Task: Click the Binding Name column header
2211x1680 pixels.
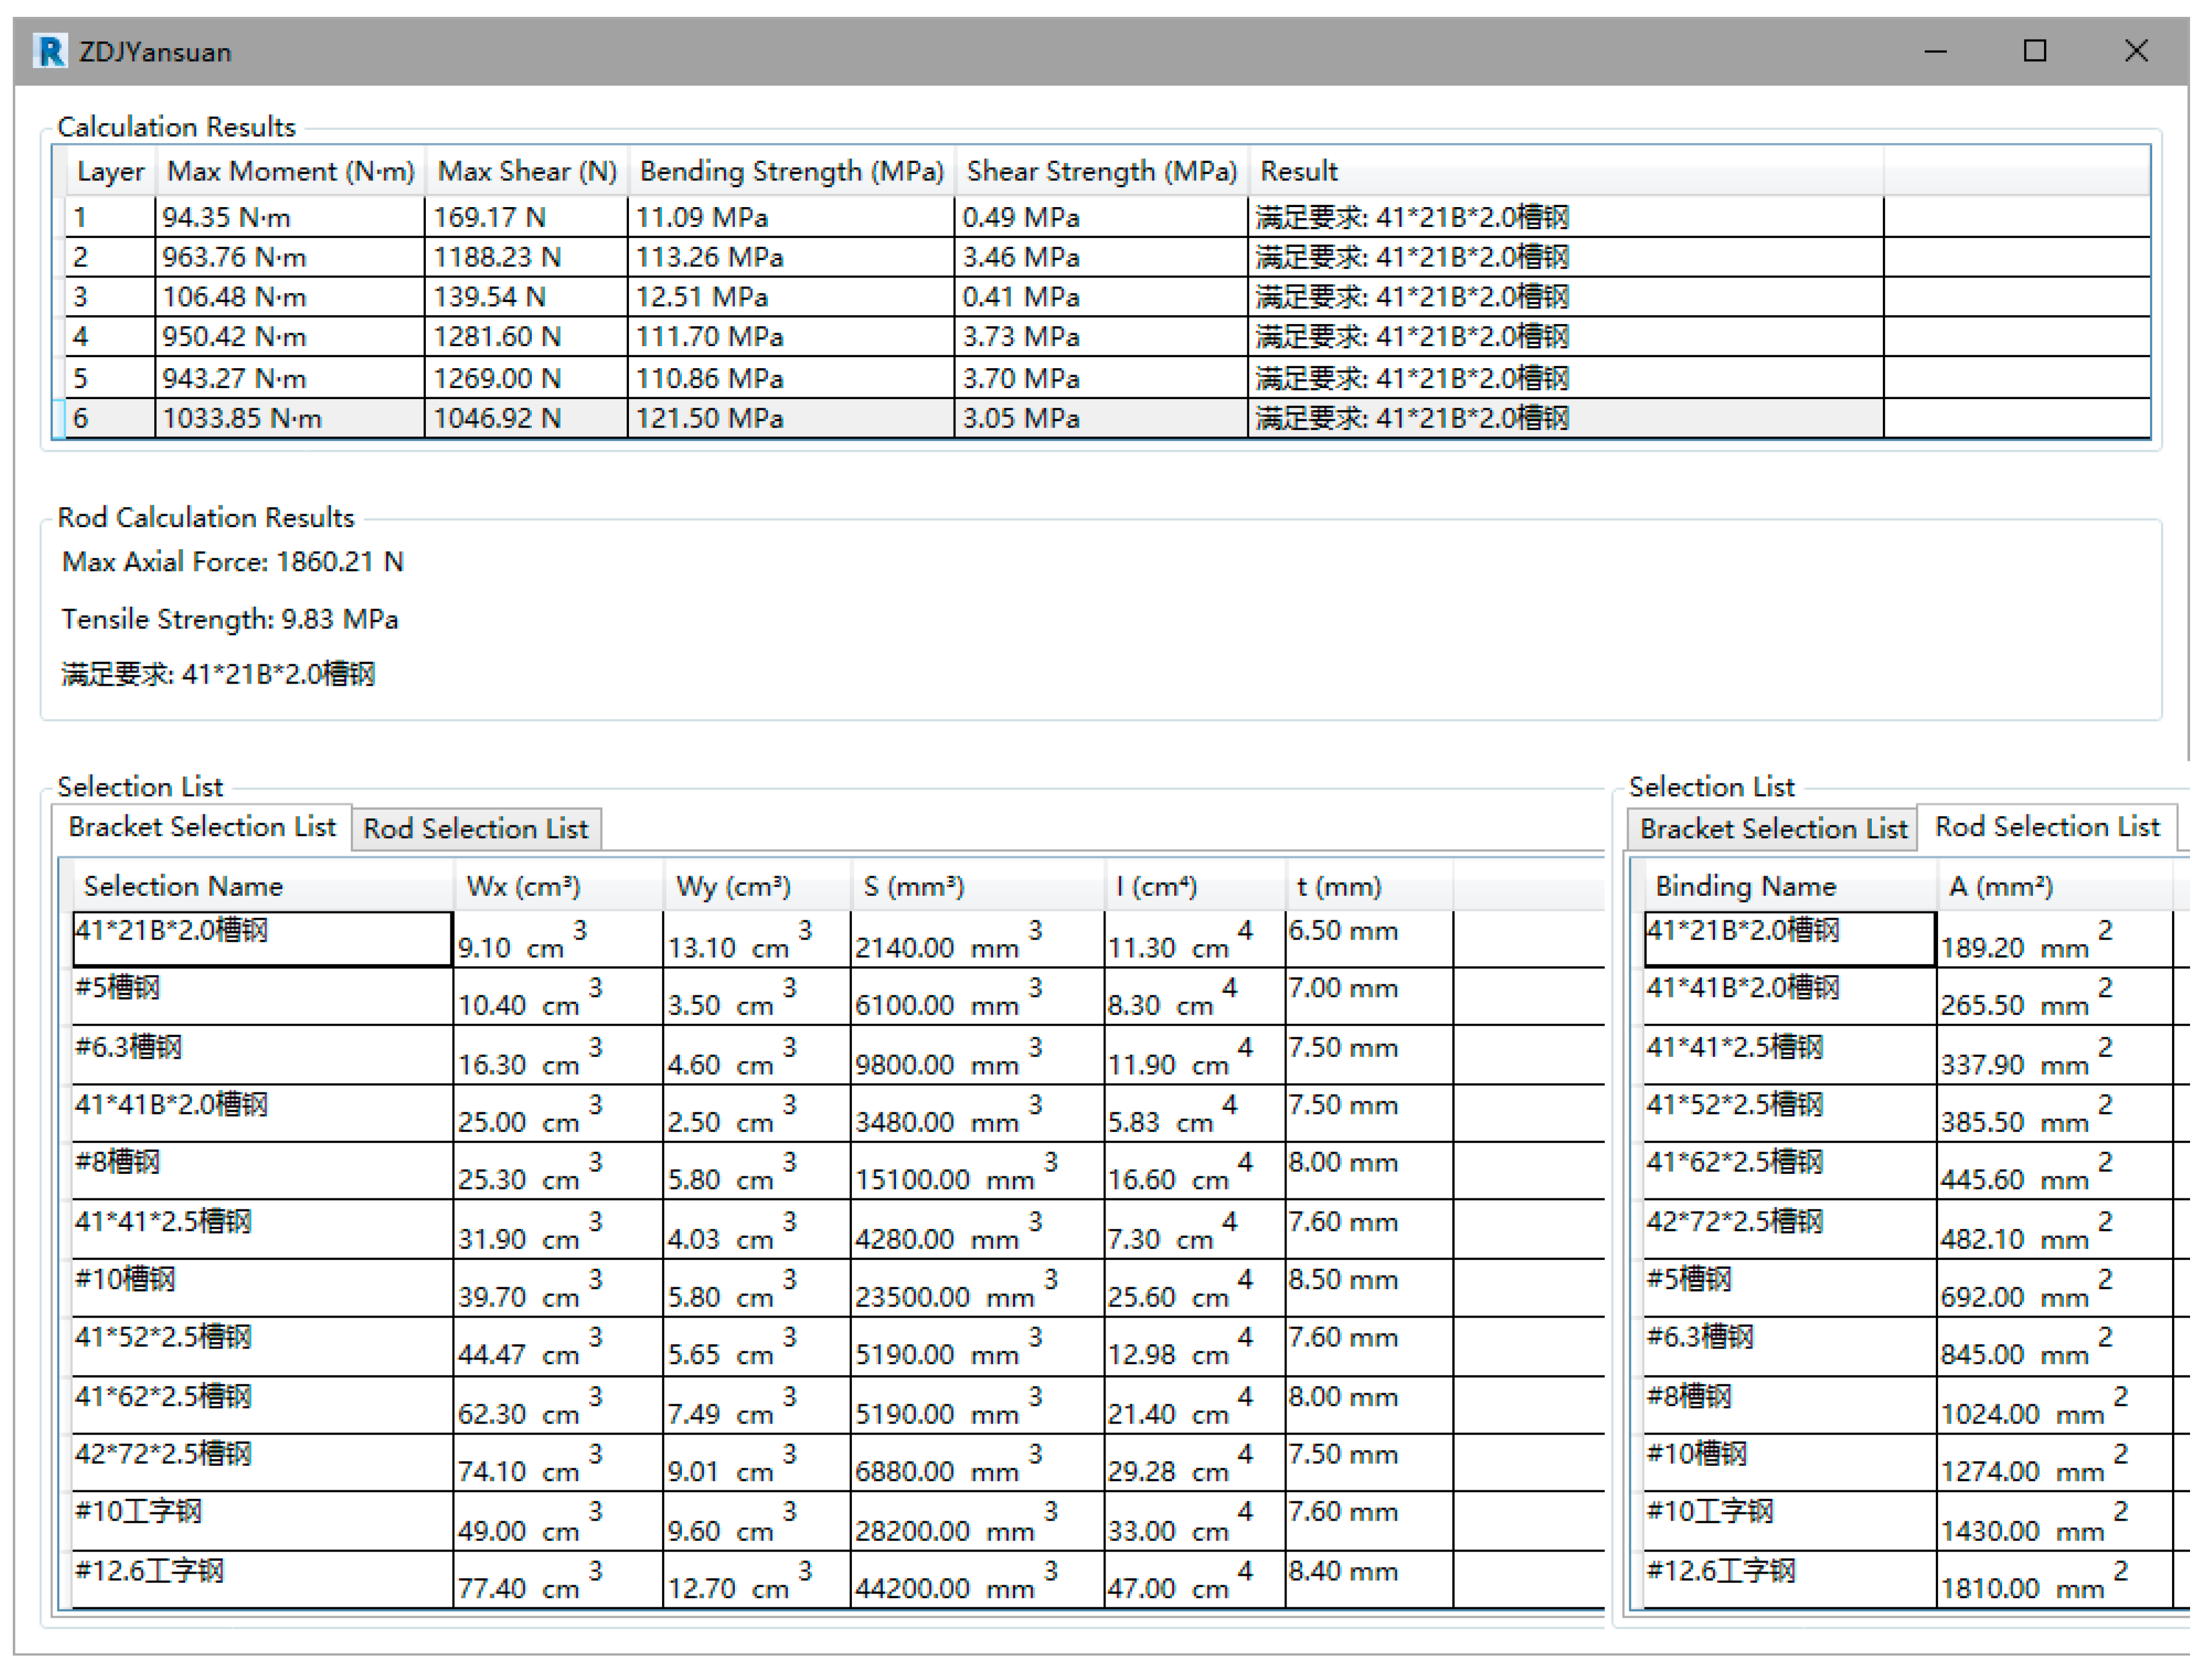Action: (x=1745, y=886)
